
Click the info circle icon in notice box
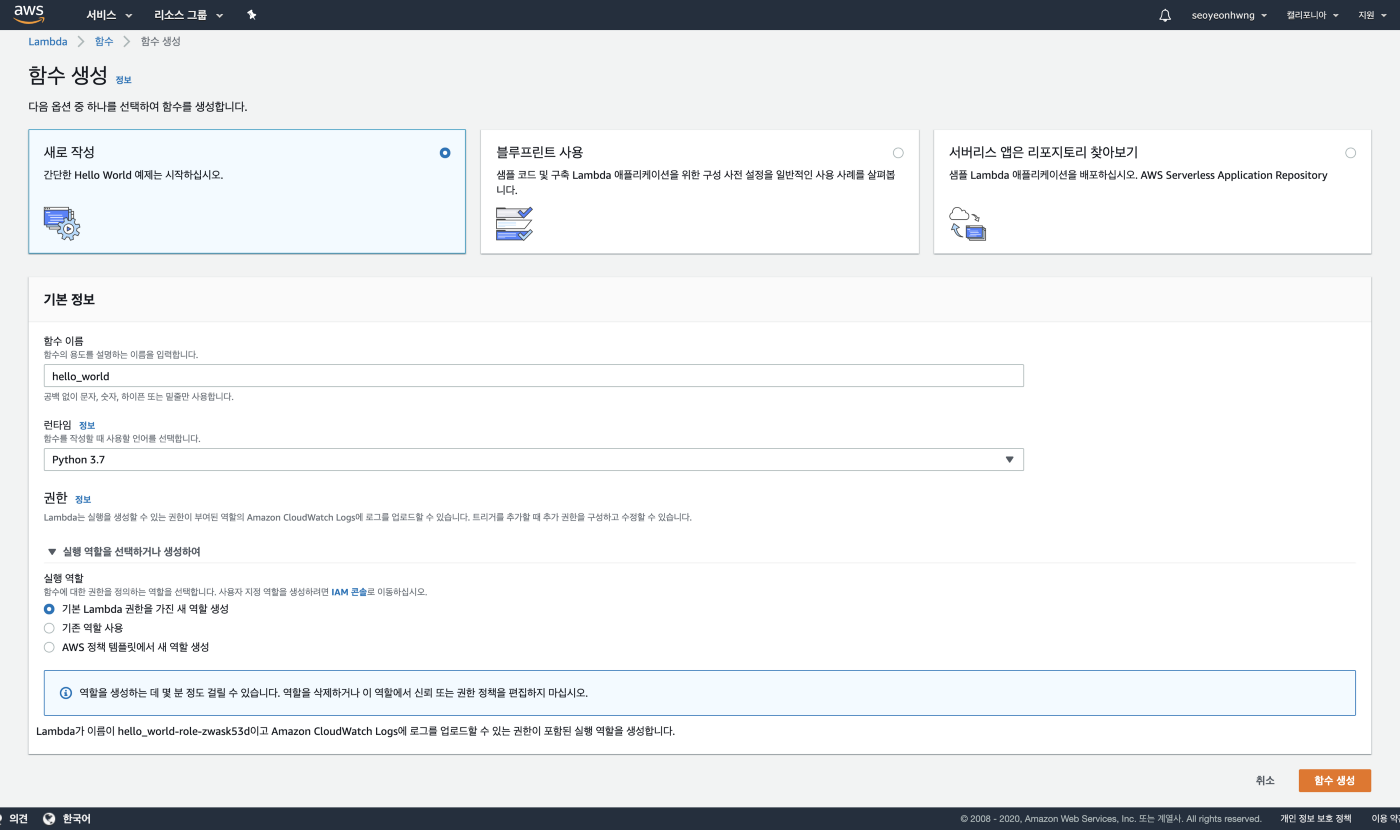pos(66,692)
